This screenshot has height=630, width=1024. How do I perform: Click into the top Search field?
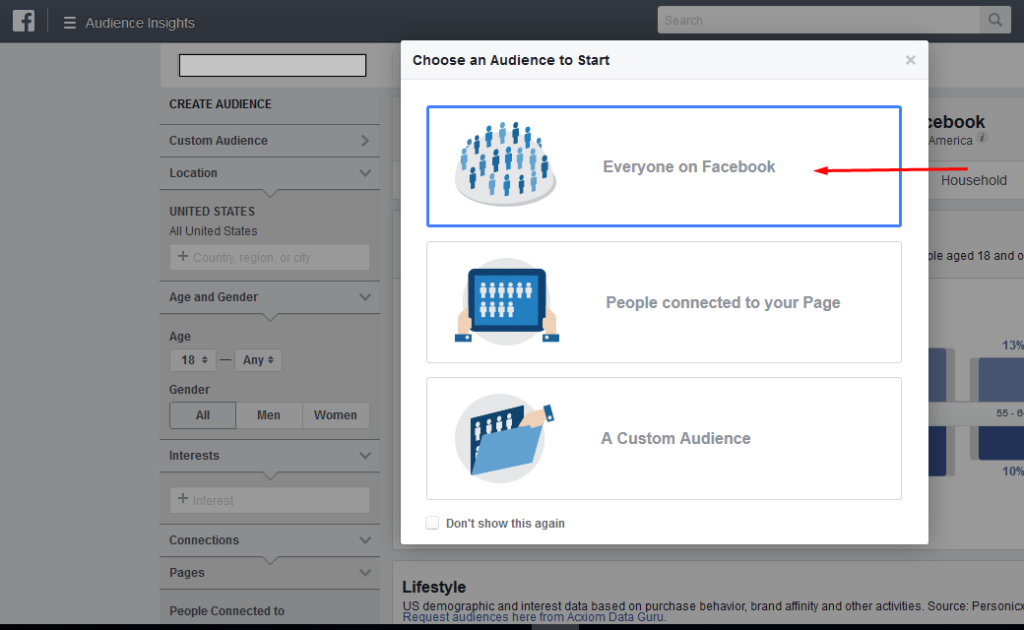point(818,20)
